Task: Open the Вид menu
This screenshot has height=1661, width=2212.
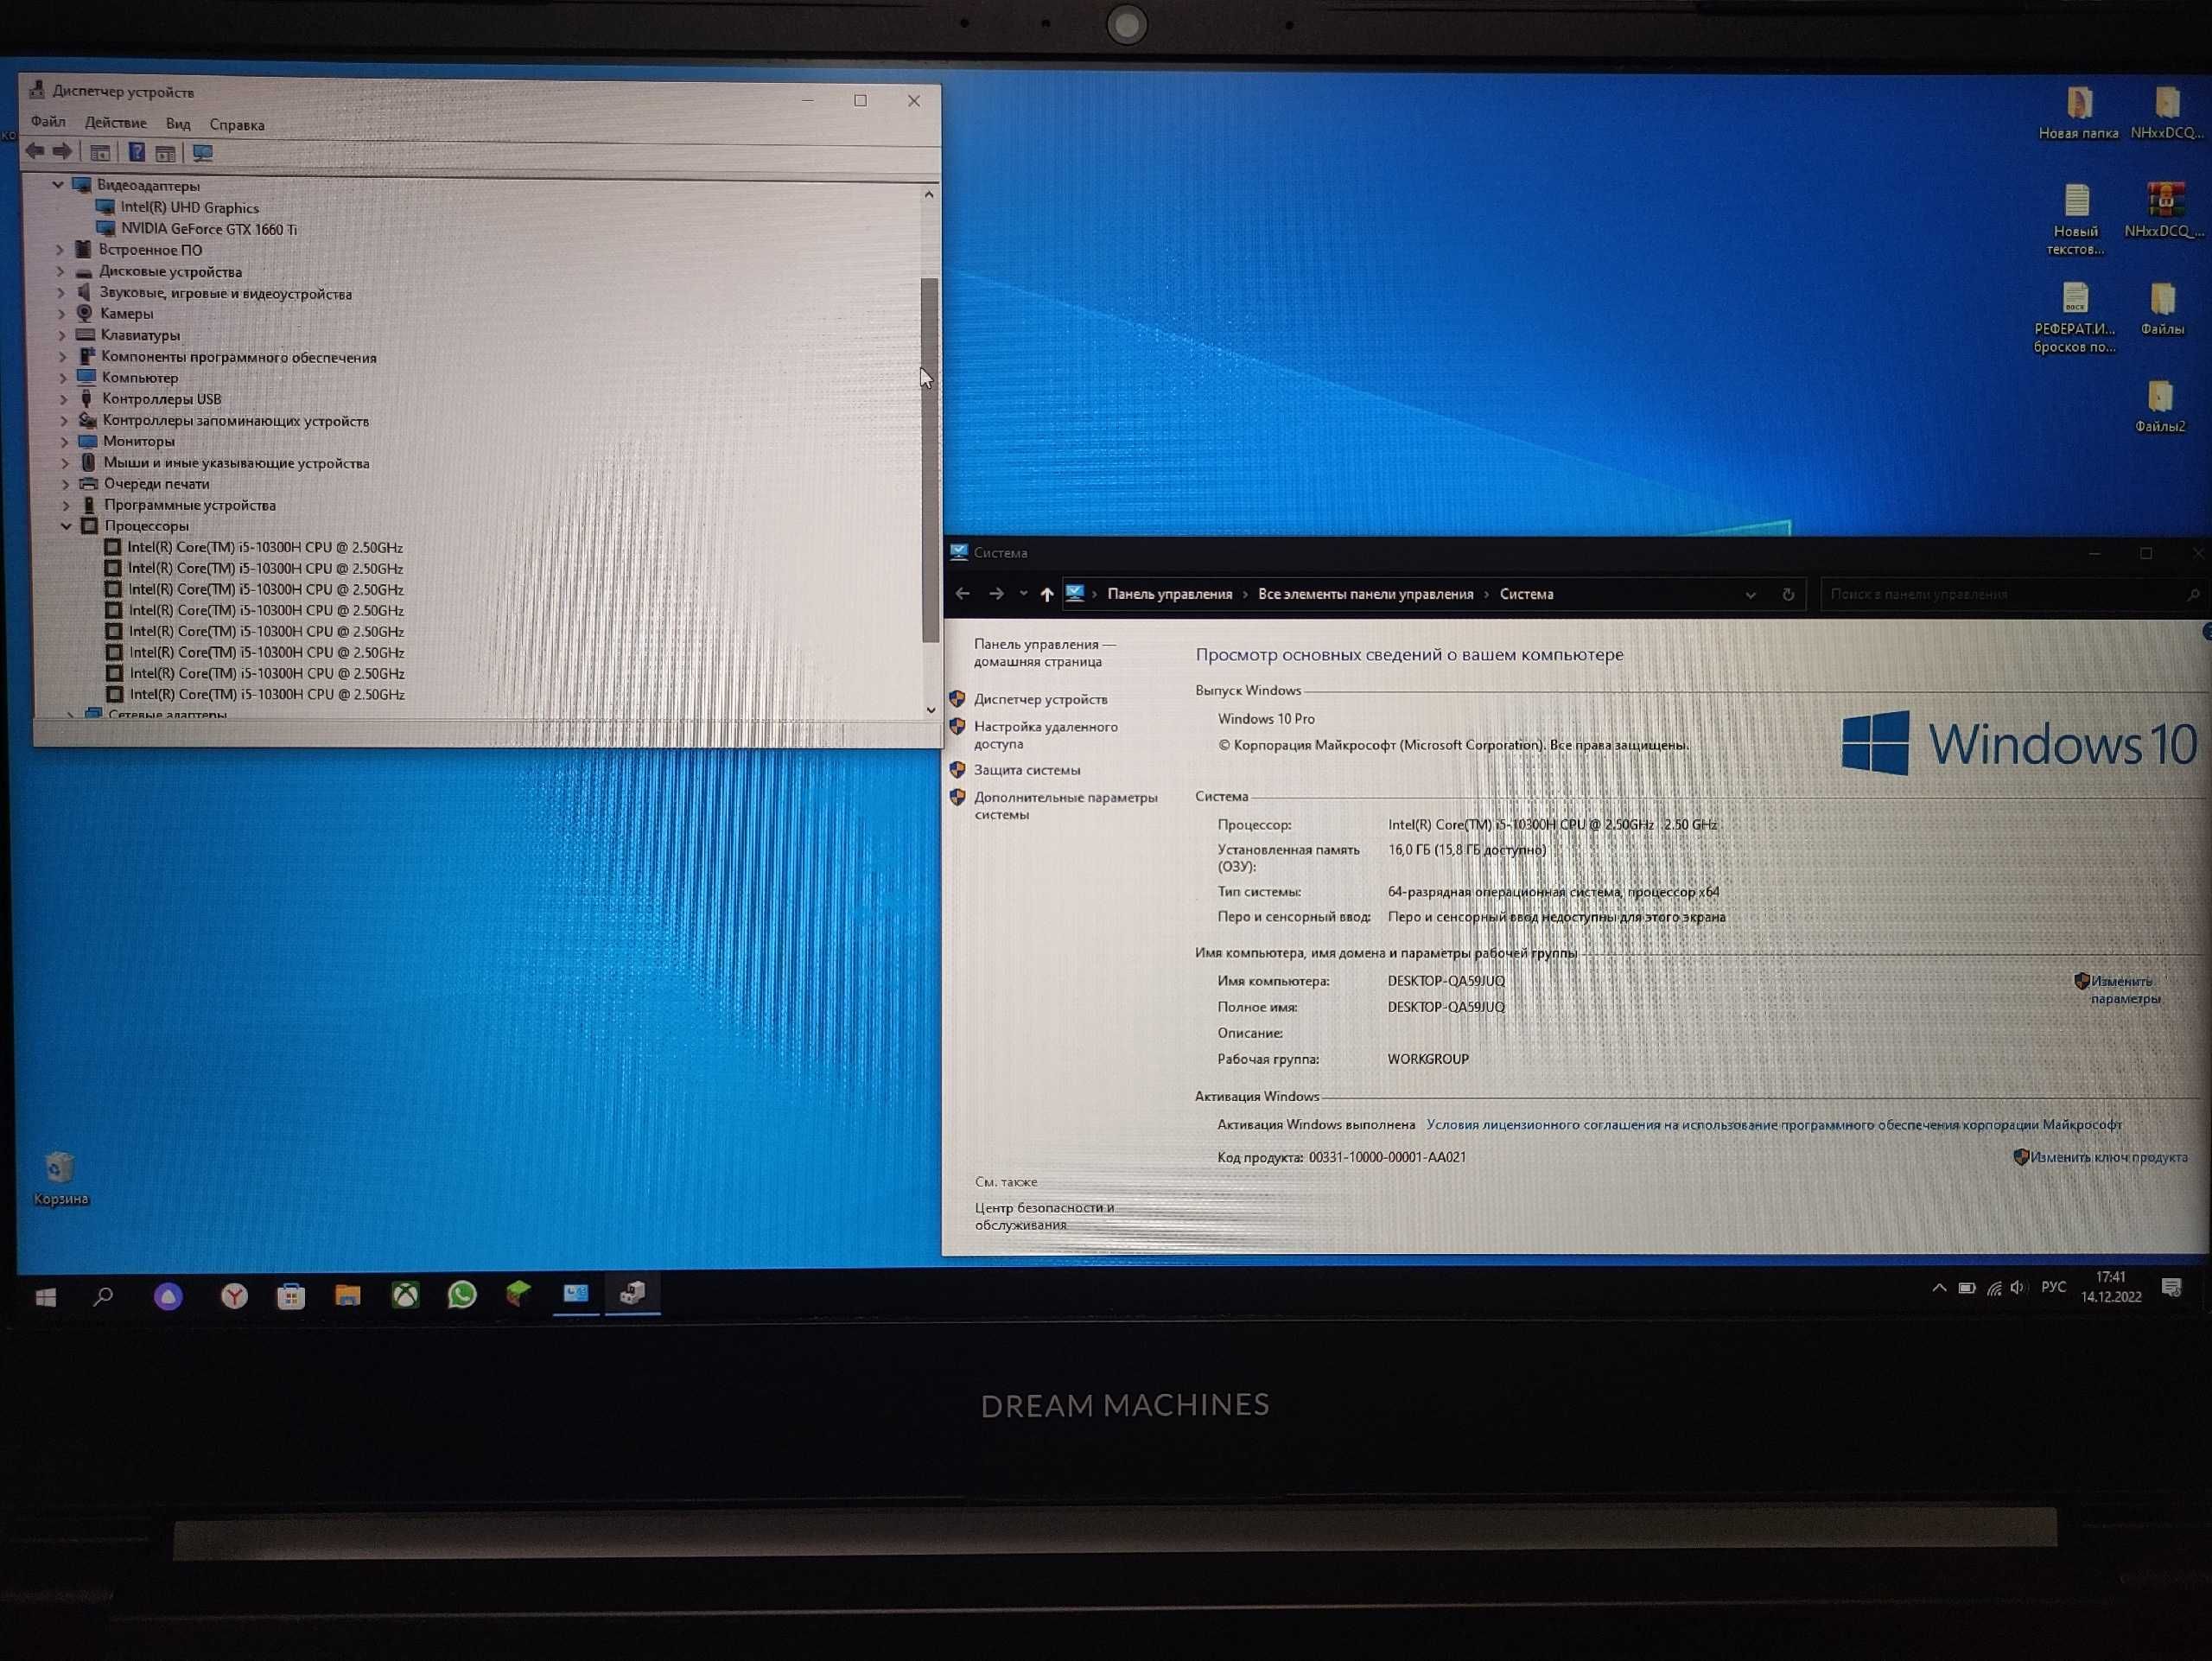Action: pos(178,124)
